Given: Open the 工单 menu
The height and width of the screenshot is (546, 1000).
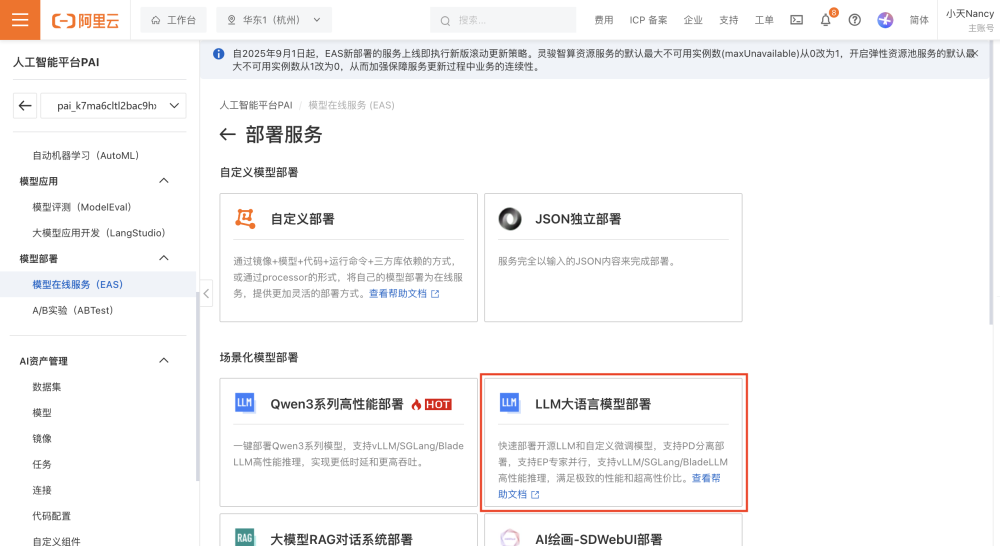Looking at the screenshot, I should pos(764,20).
